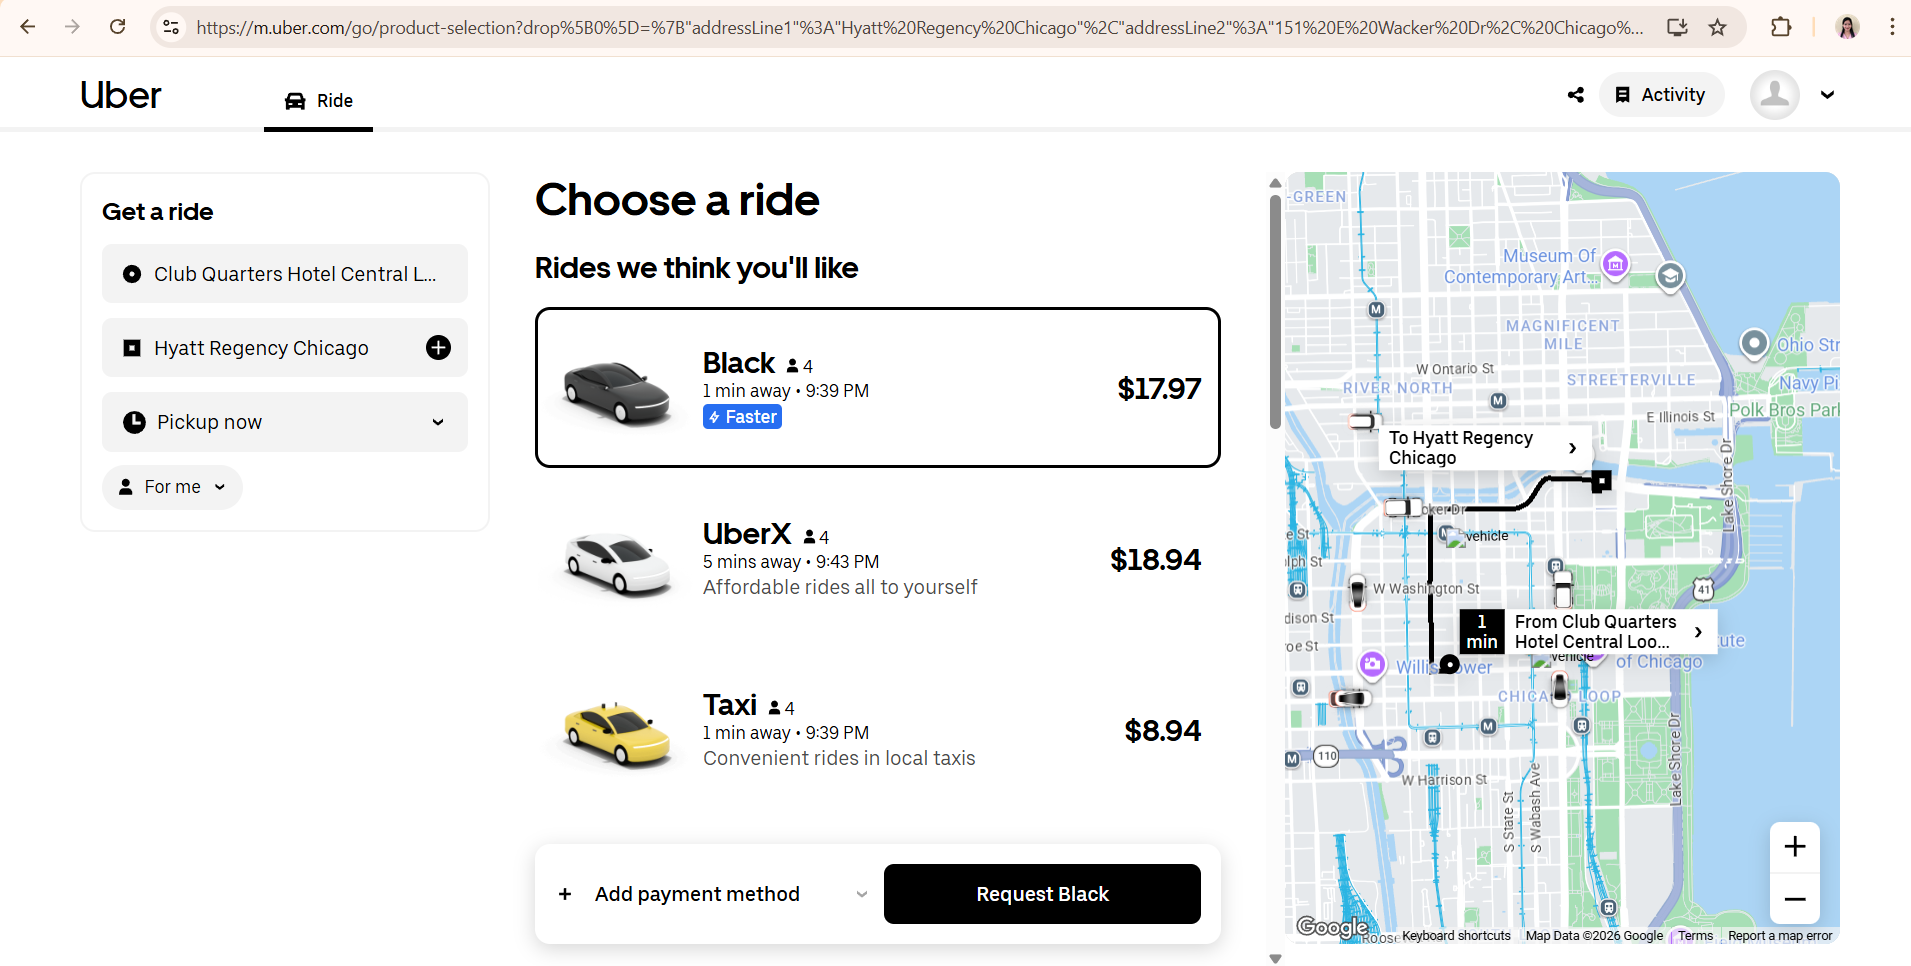Edit the Club Quarters pickup location field
Image resolution: width=1911 pixels, height=966 pixels.
pyautogui.click(x=285, y=274)
